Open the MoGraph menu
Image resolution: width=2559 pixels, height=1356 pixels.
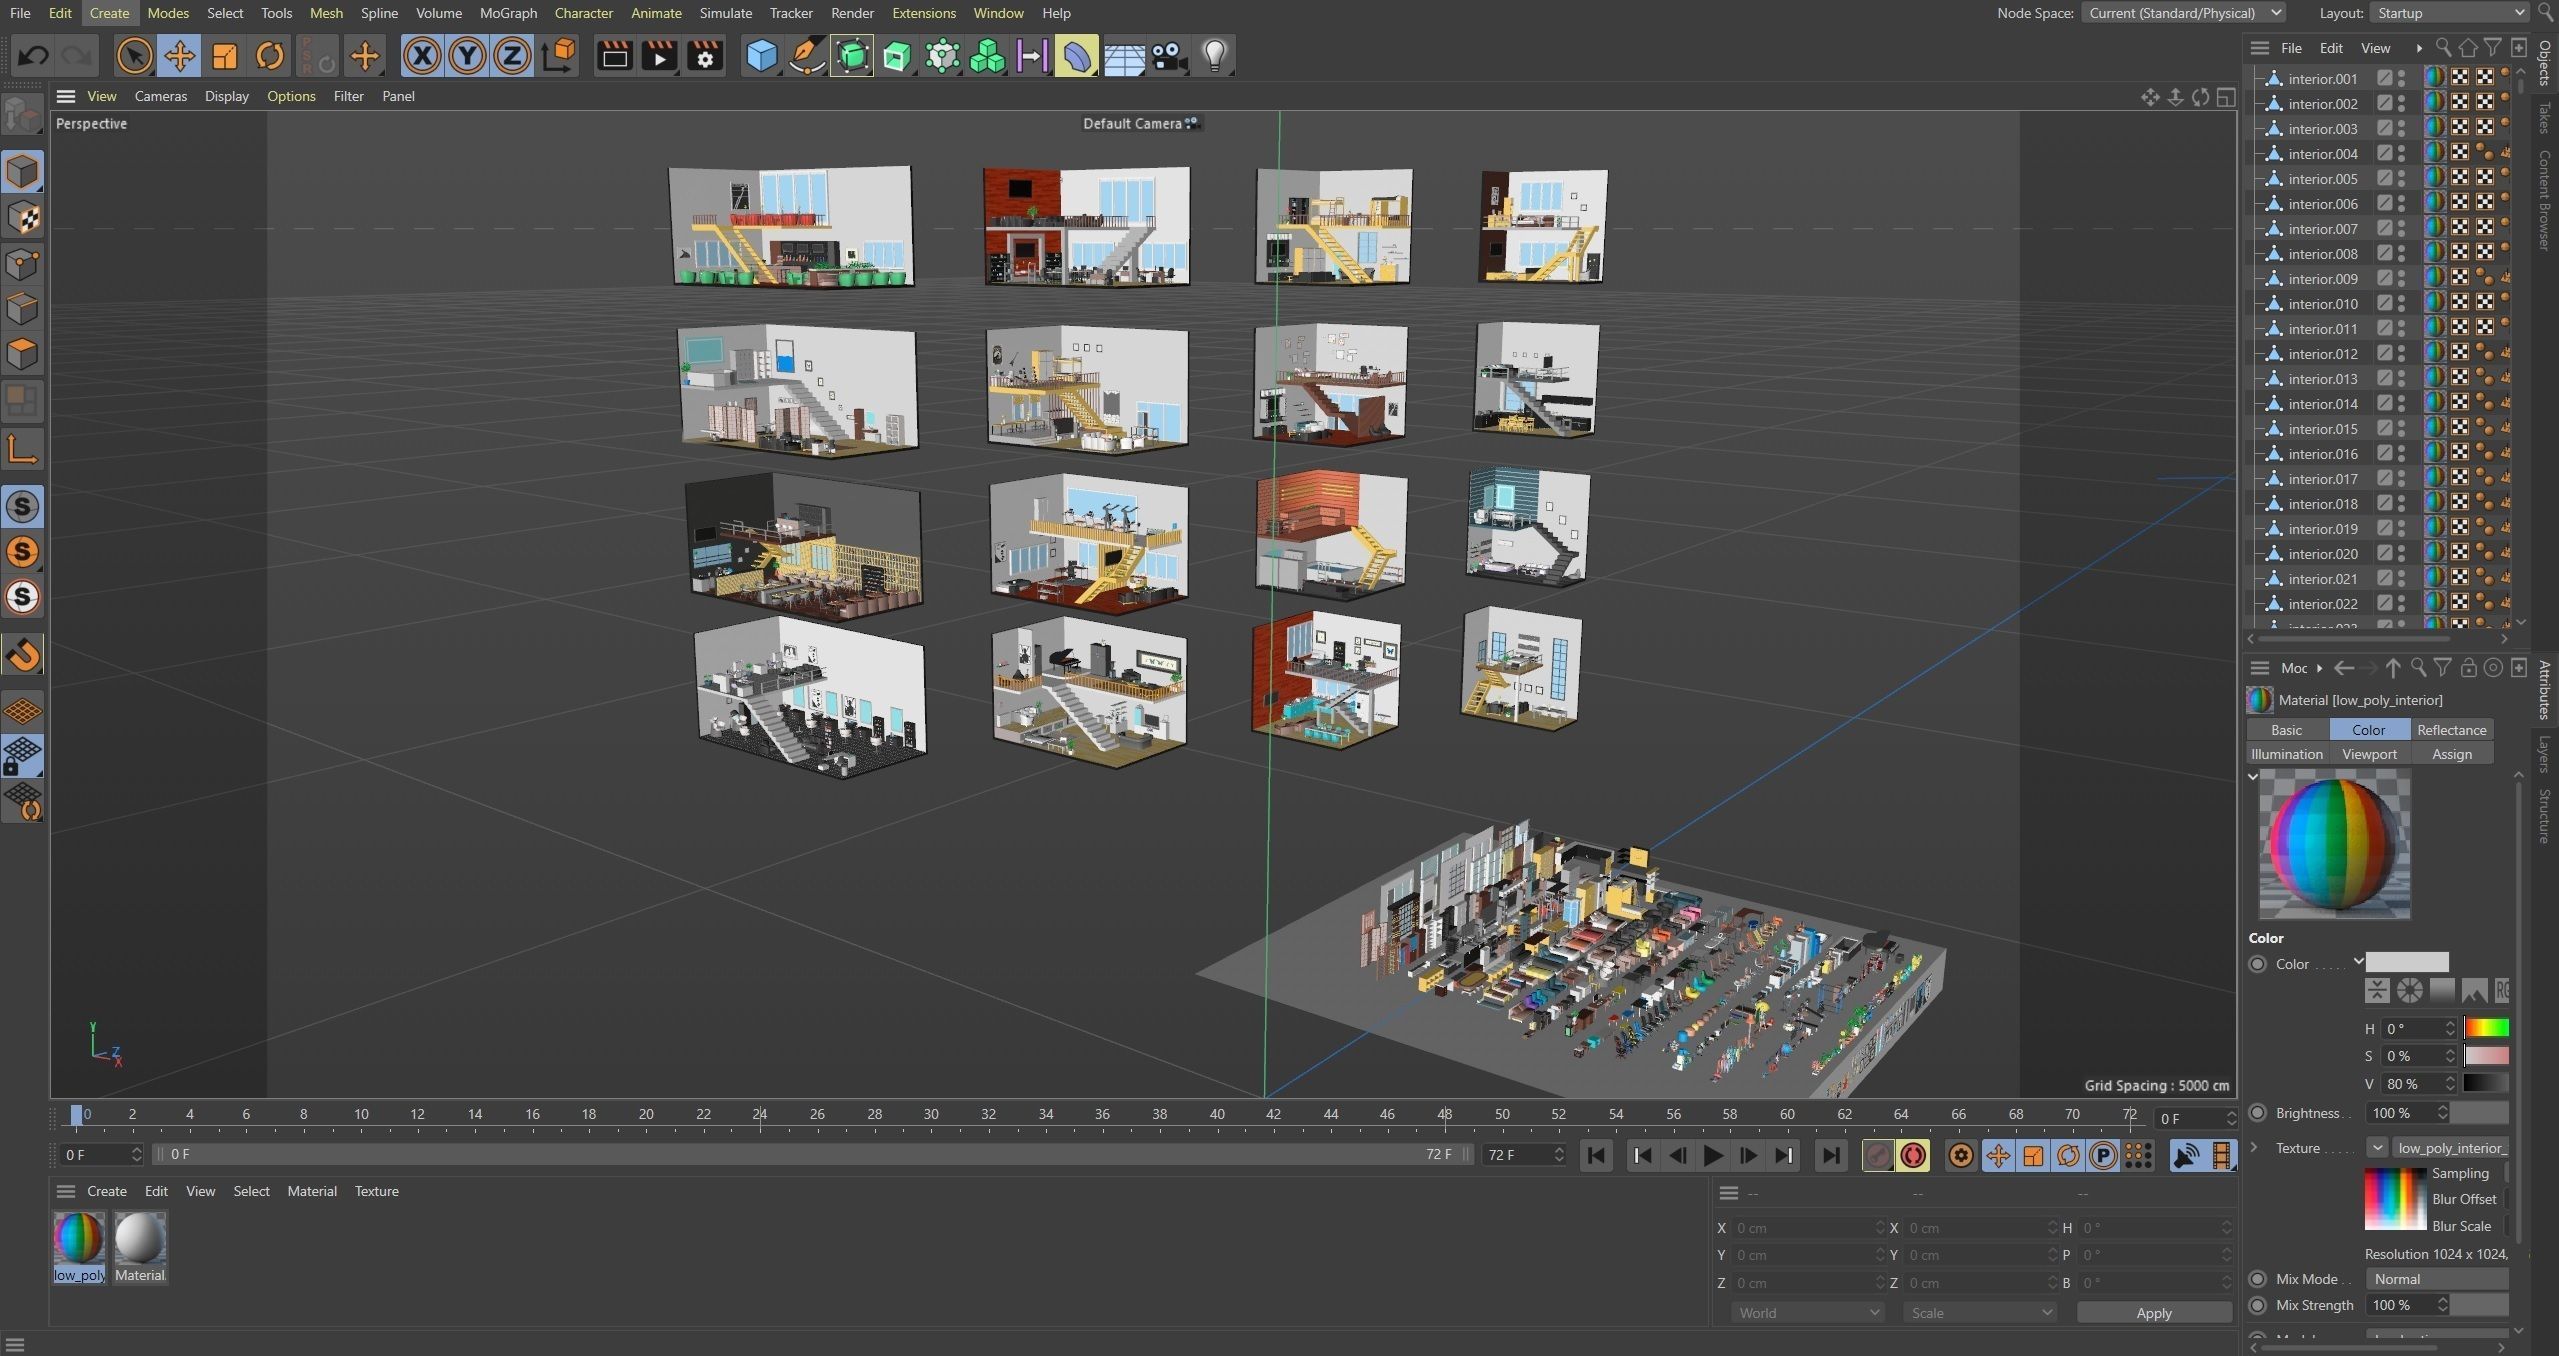point(508,13)
